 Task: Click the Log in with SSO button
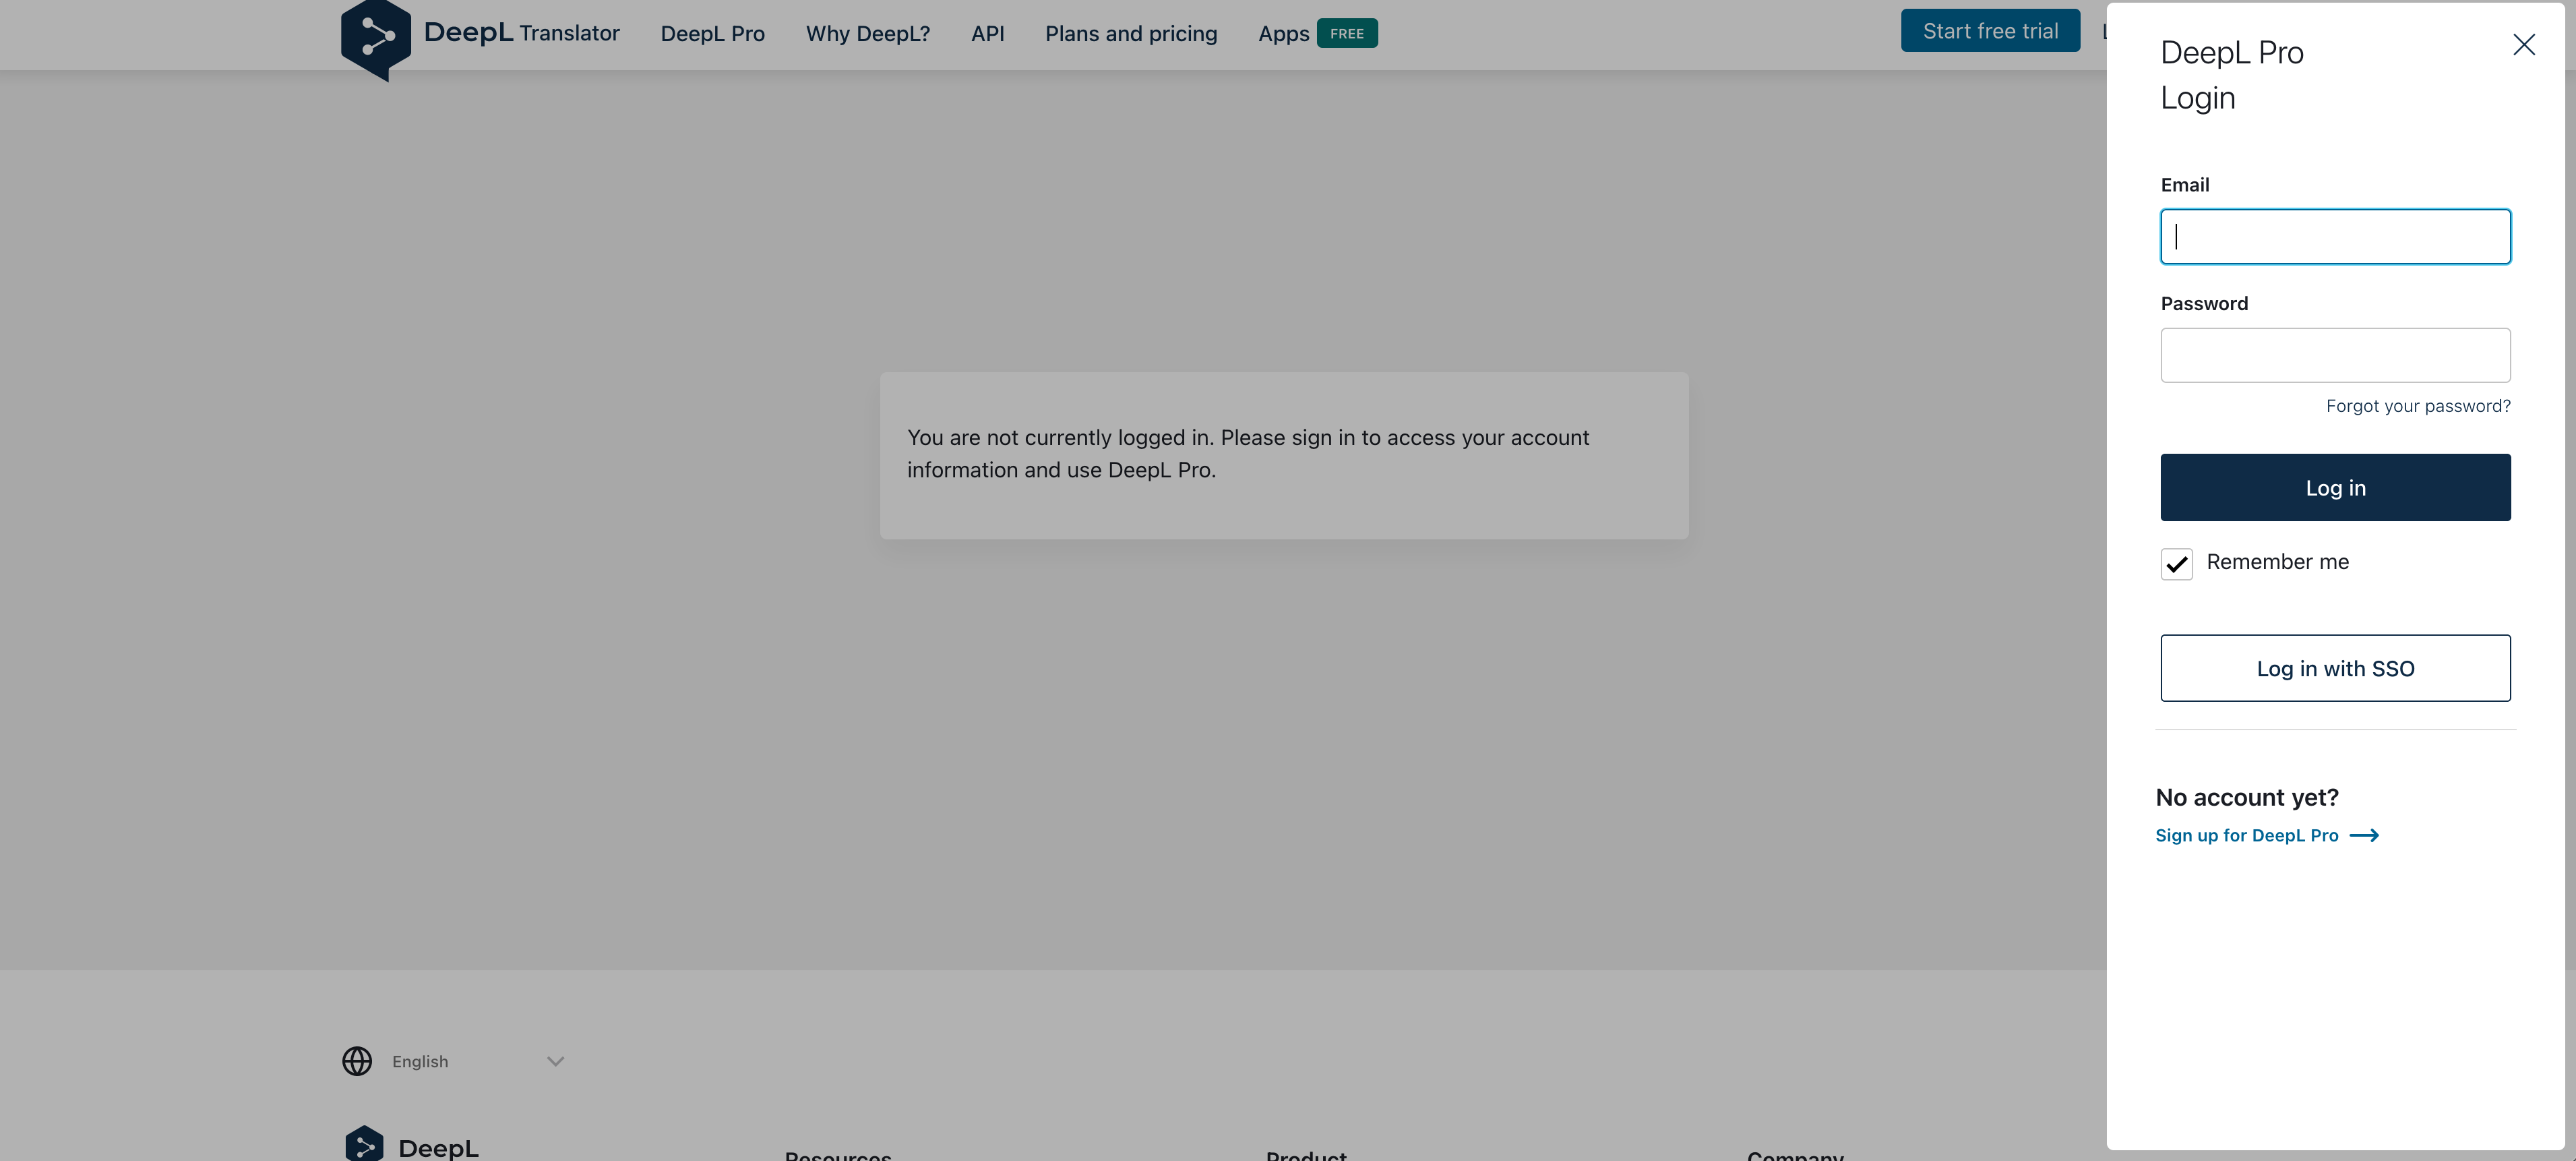click(x=2335, y=668)
